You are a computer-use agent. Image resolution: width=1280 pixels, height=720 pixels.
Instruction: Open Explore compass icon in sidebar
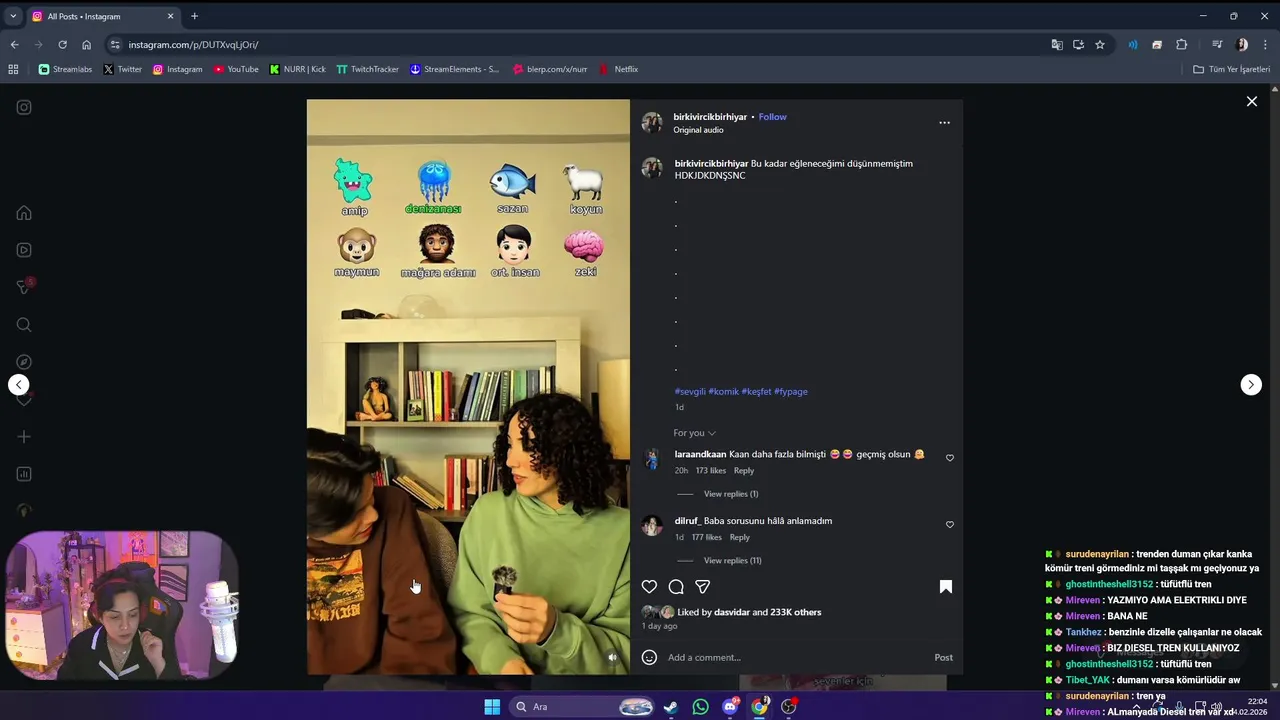click(24, 362)
